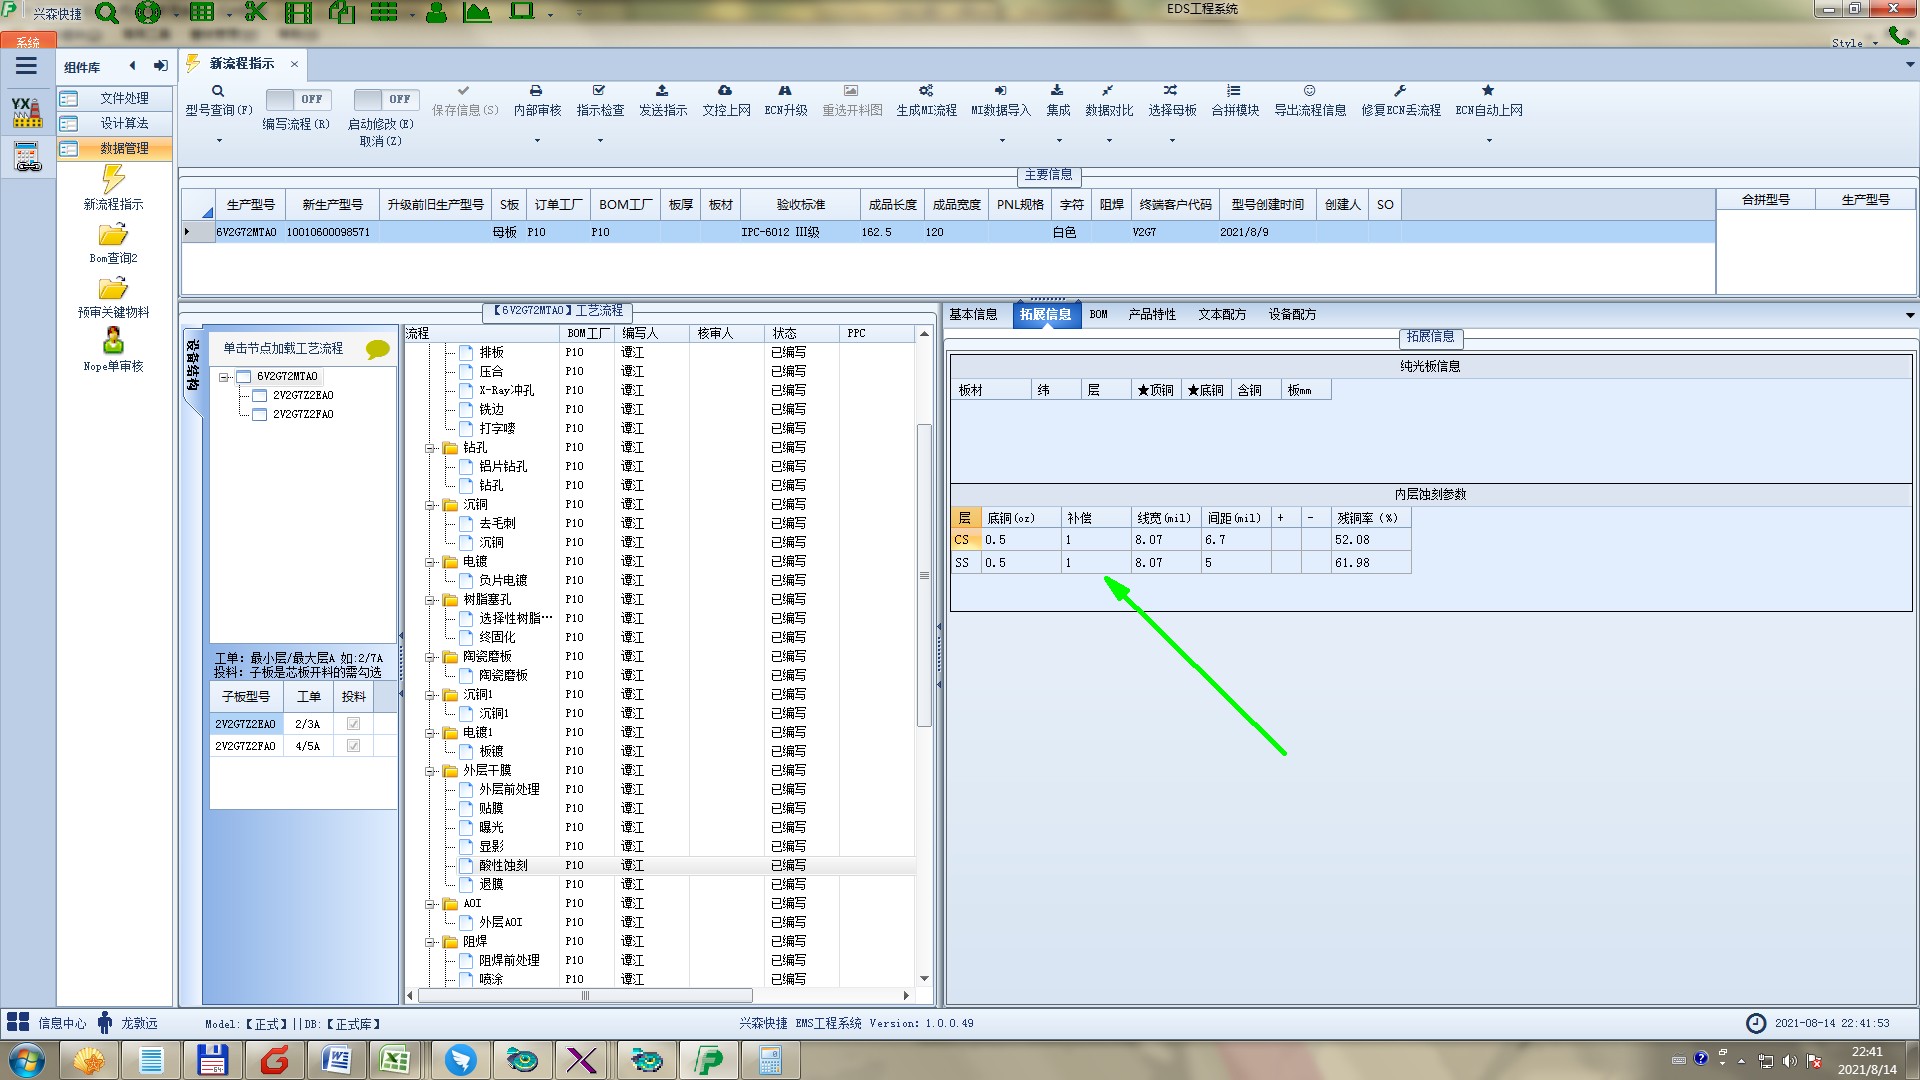
Task: Collapse the 6V2G72MTA0 tree node
Action: point(225,377)
